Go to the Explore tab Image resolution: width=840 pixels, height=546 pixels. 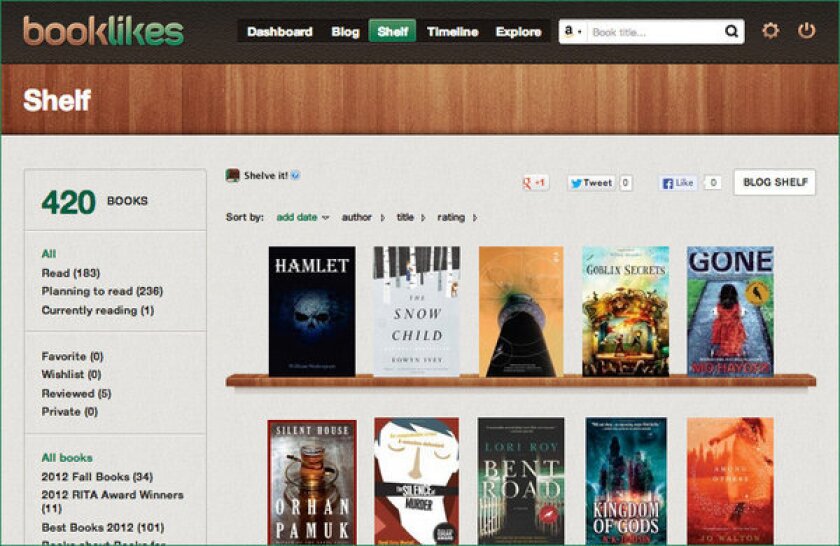(x=518, y=32)
